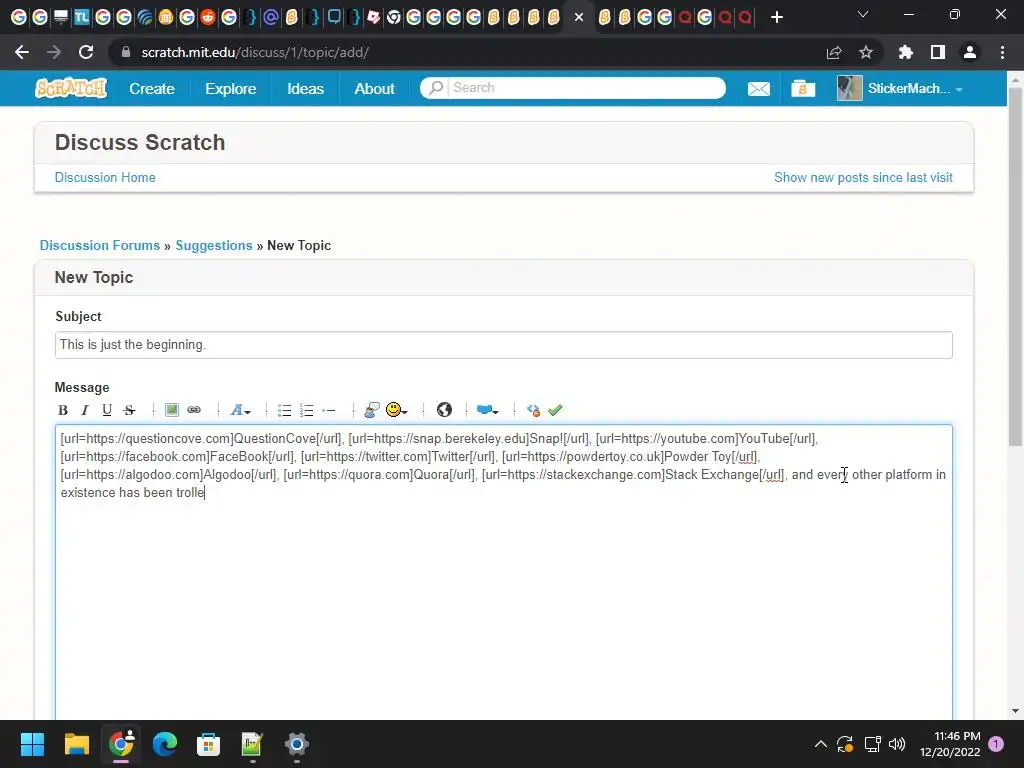Apply underline formatting
The image size is (1024, 768).
(106, 410)
